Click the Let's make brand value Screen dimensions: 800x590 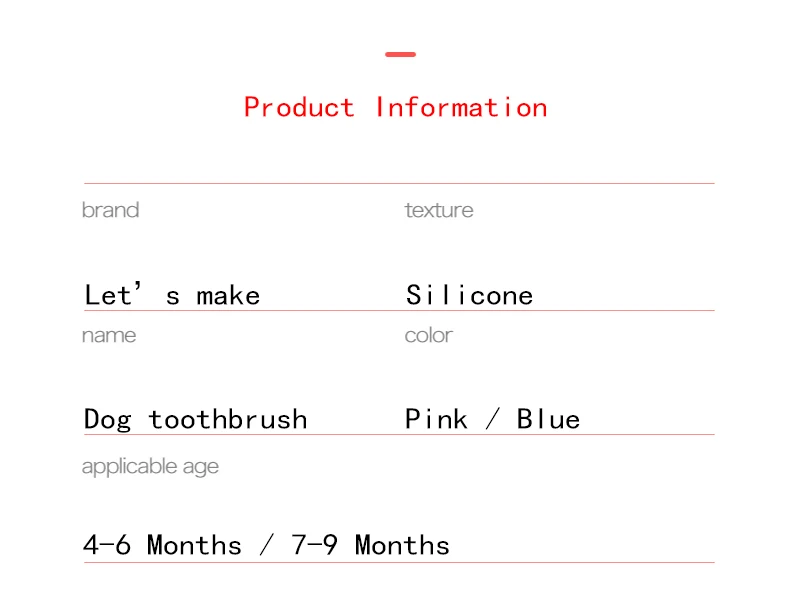tap(172, 294)
